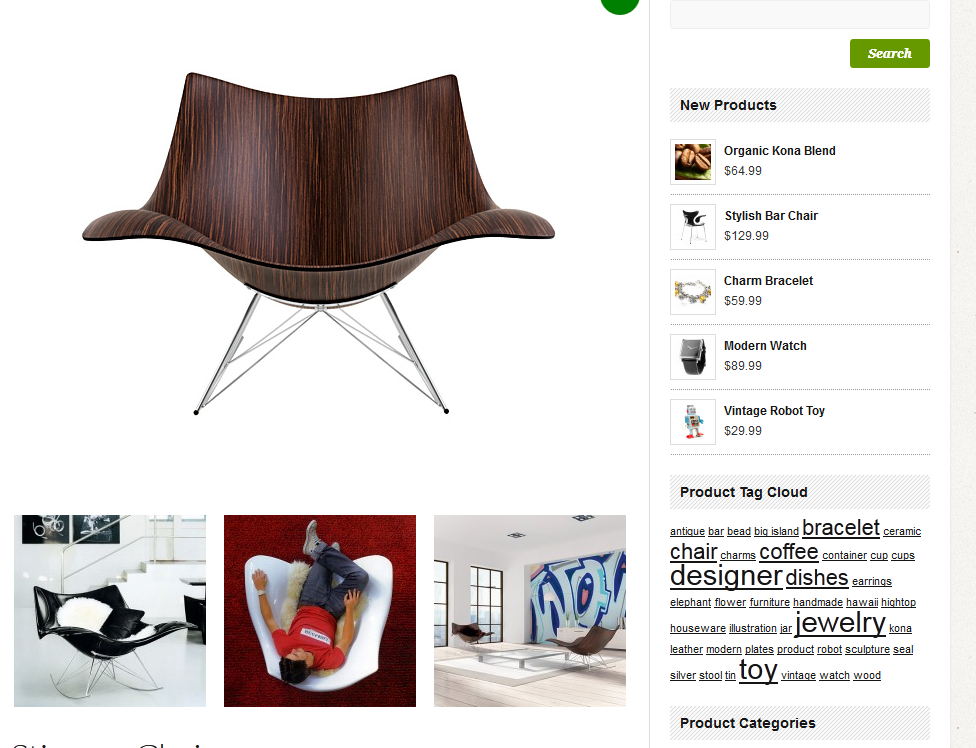Screen dimensions: 976x748
Task: Click the 'dishes' tag link
Action: (817, 578)
